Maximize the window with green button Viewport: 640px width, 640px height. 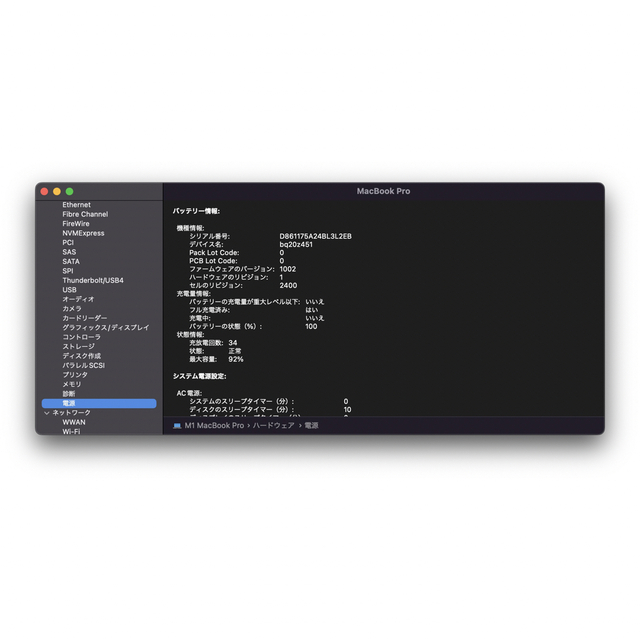70,191
